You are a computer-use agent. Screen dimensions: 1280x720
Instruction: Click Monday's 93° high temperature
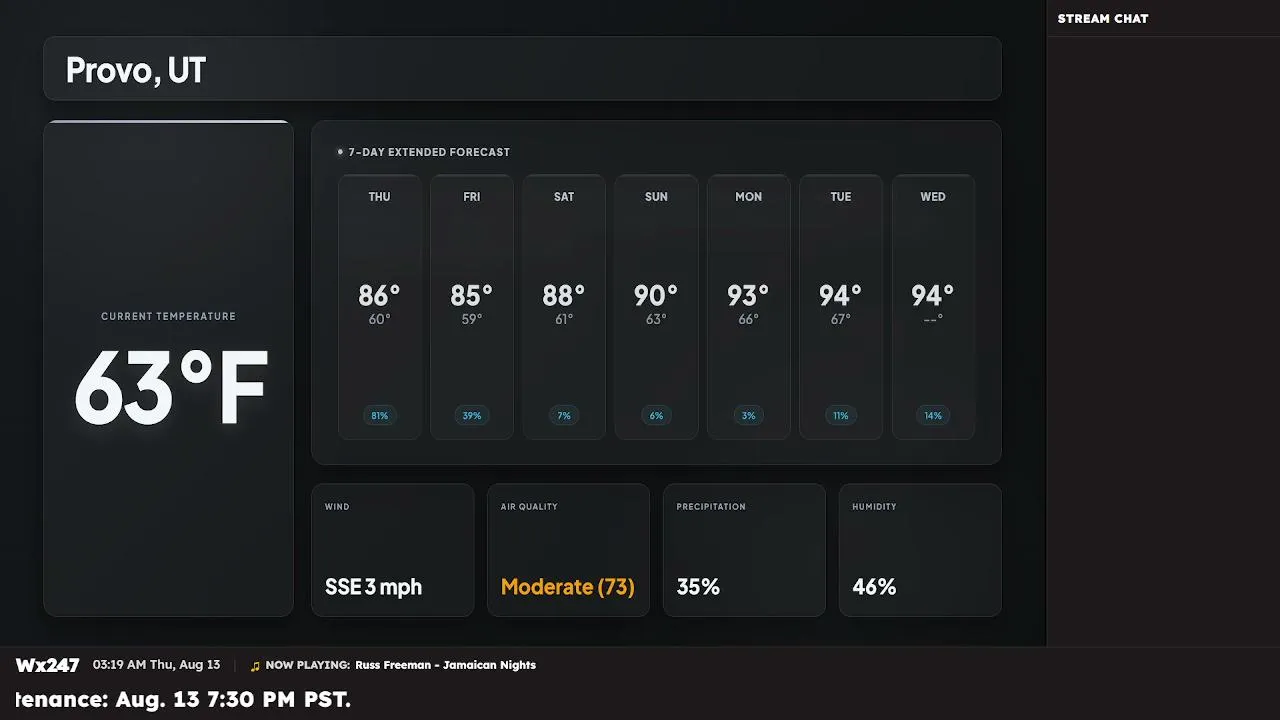pos(748,295)
